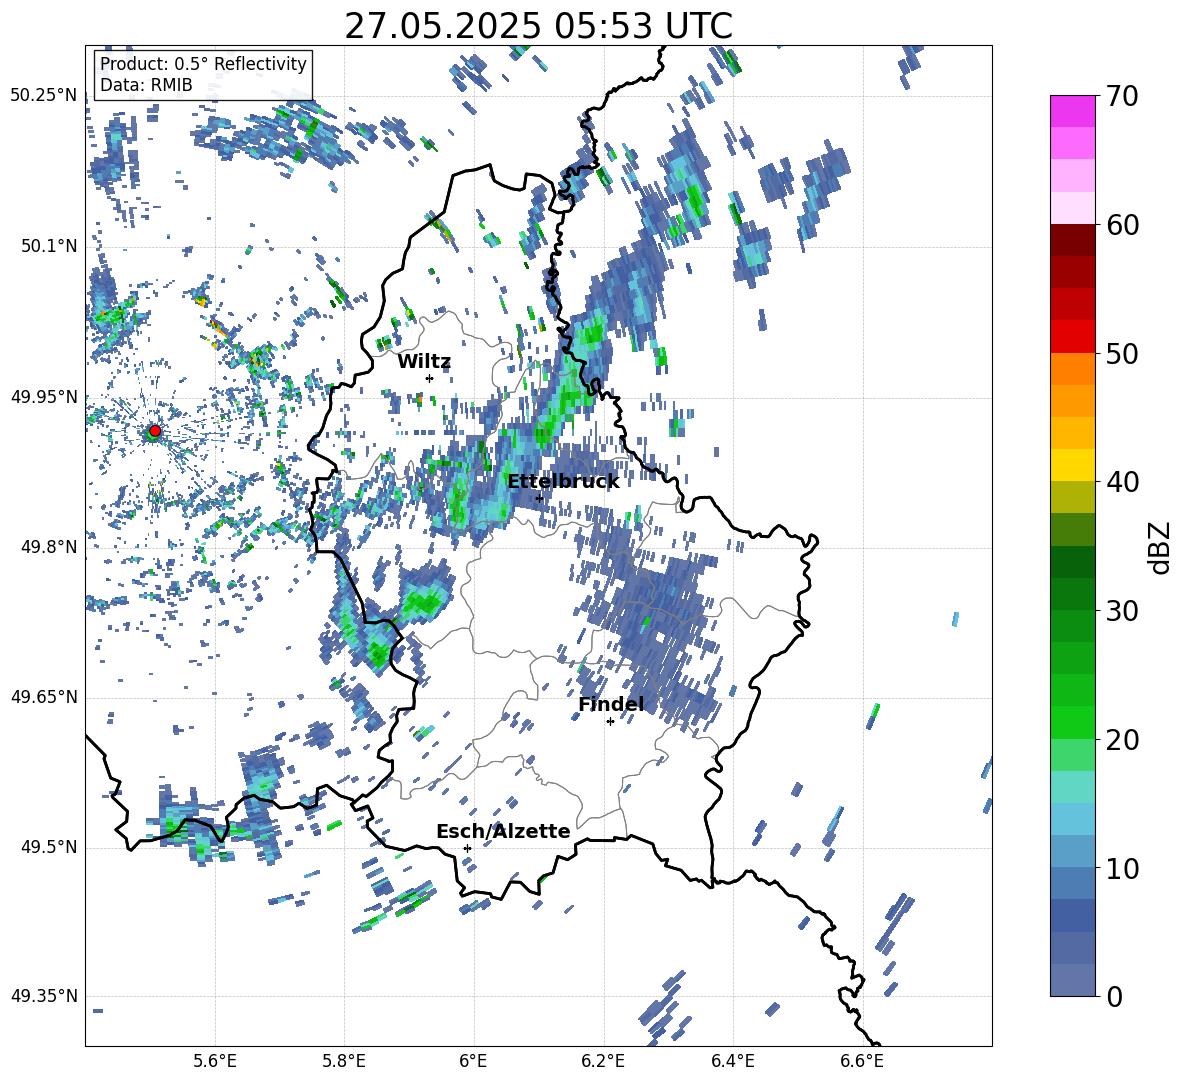Click the colorbar label 50
Viewport: 1184px width, 1081px height.
coord(1123,354)
